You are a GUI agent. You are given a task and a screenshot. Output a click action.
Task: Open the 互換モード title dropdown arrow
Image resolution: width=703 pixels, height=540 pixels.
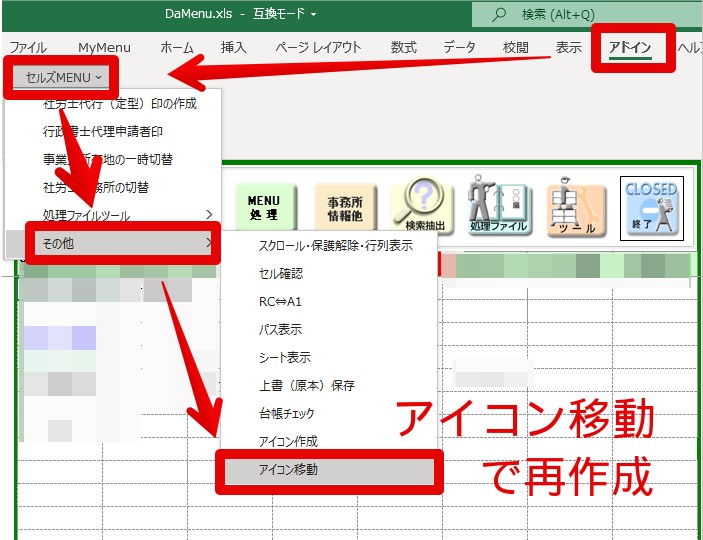coord(313,14)
